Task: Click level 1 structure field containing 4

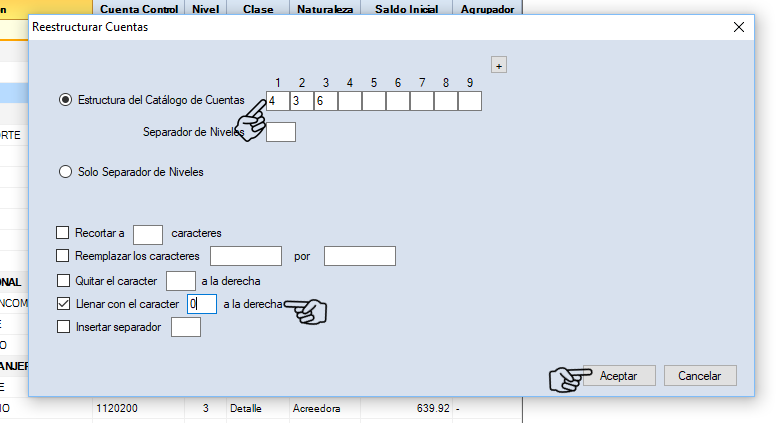Action: [277, 101]
